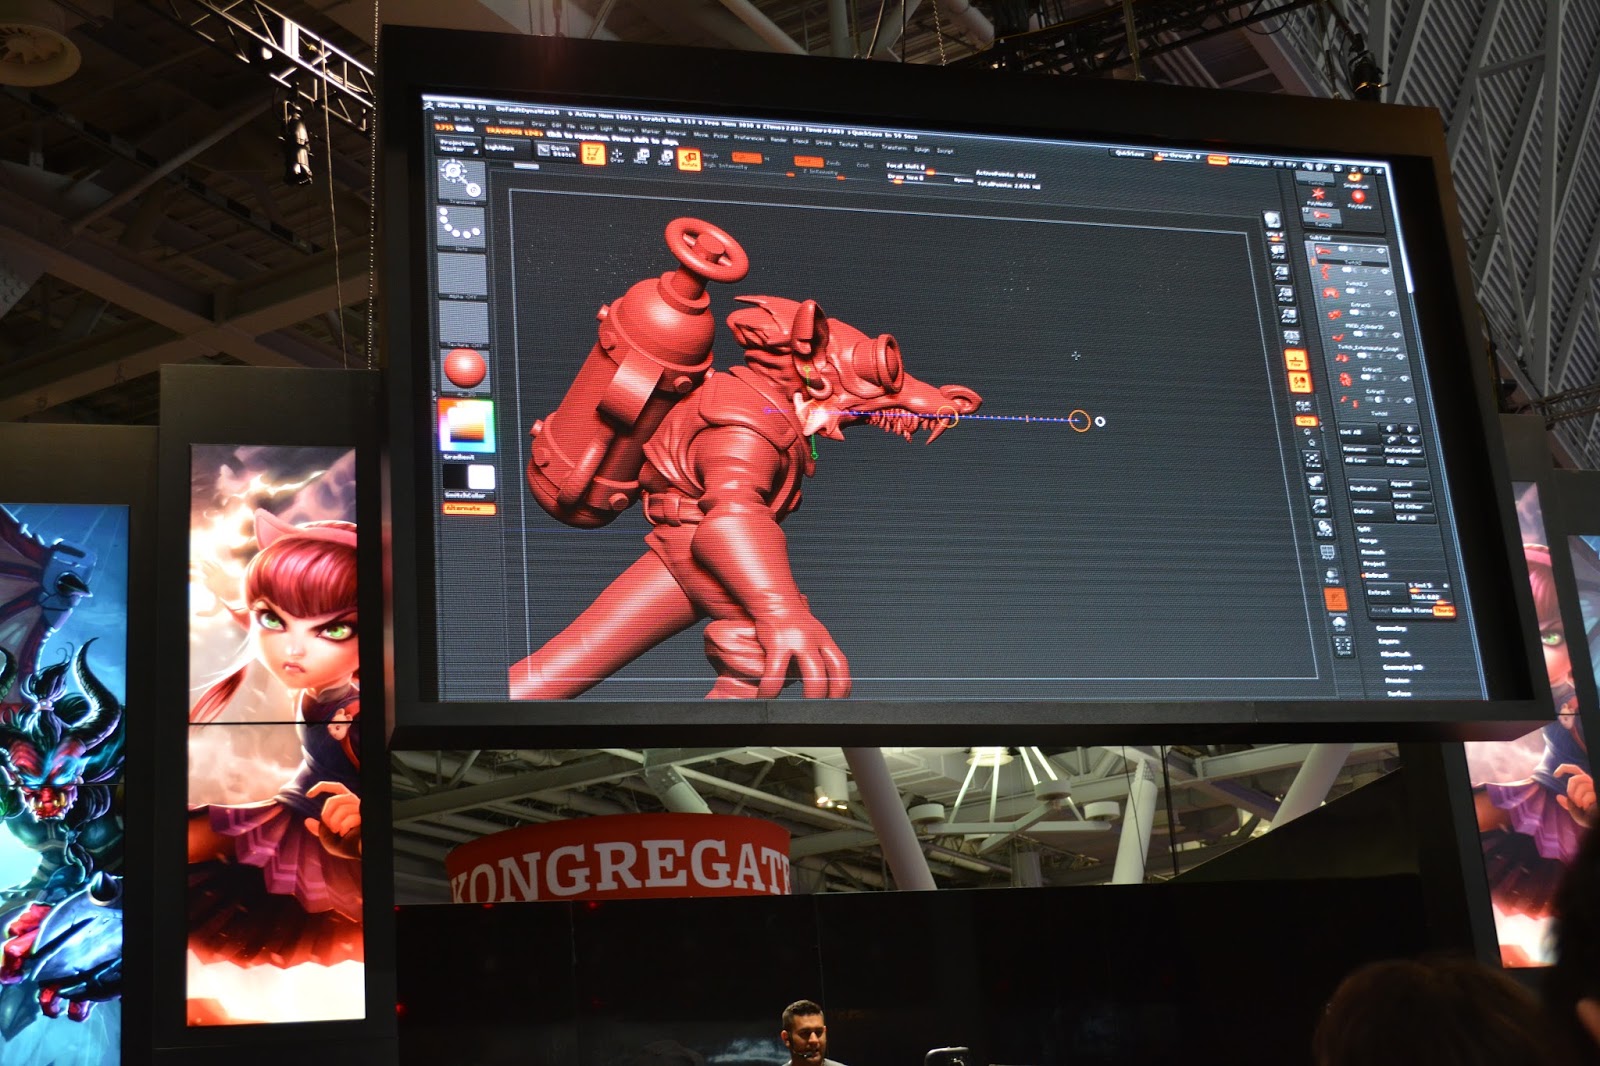This screenshot has height=1066, width=1600.
Task: Click the Rotate view icon on right shelf
Action: tap(1323, 529)
